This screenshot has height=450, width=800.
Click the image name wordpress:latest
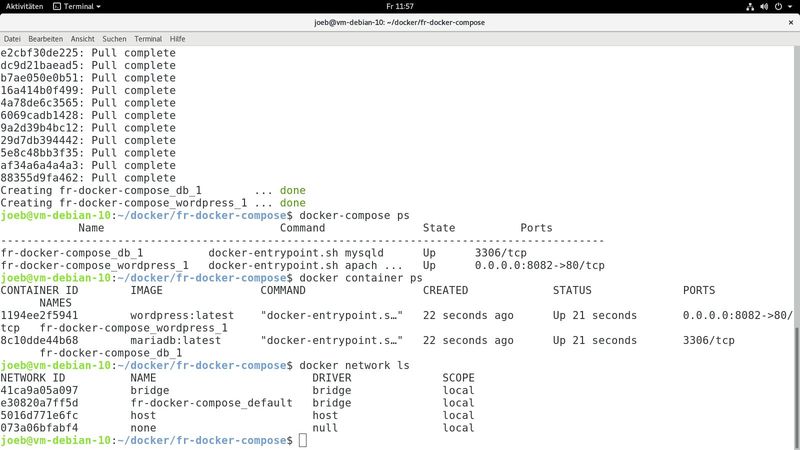pyautogui.click(x=182, y=315)
